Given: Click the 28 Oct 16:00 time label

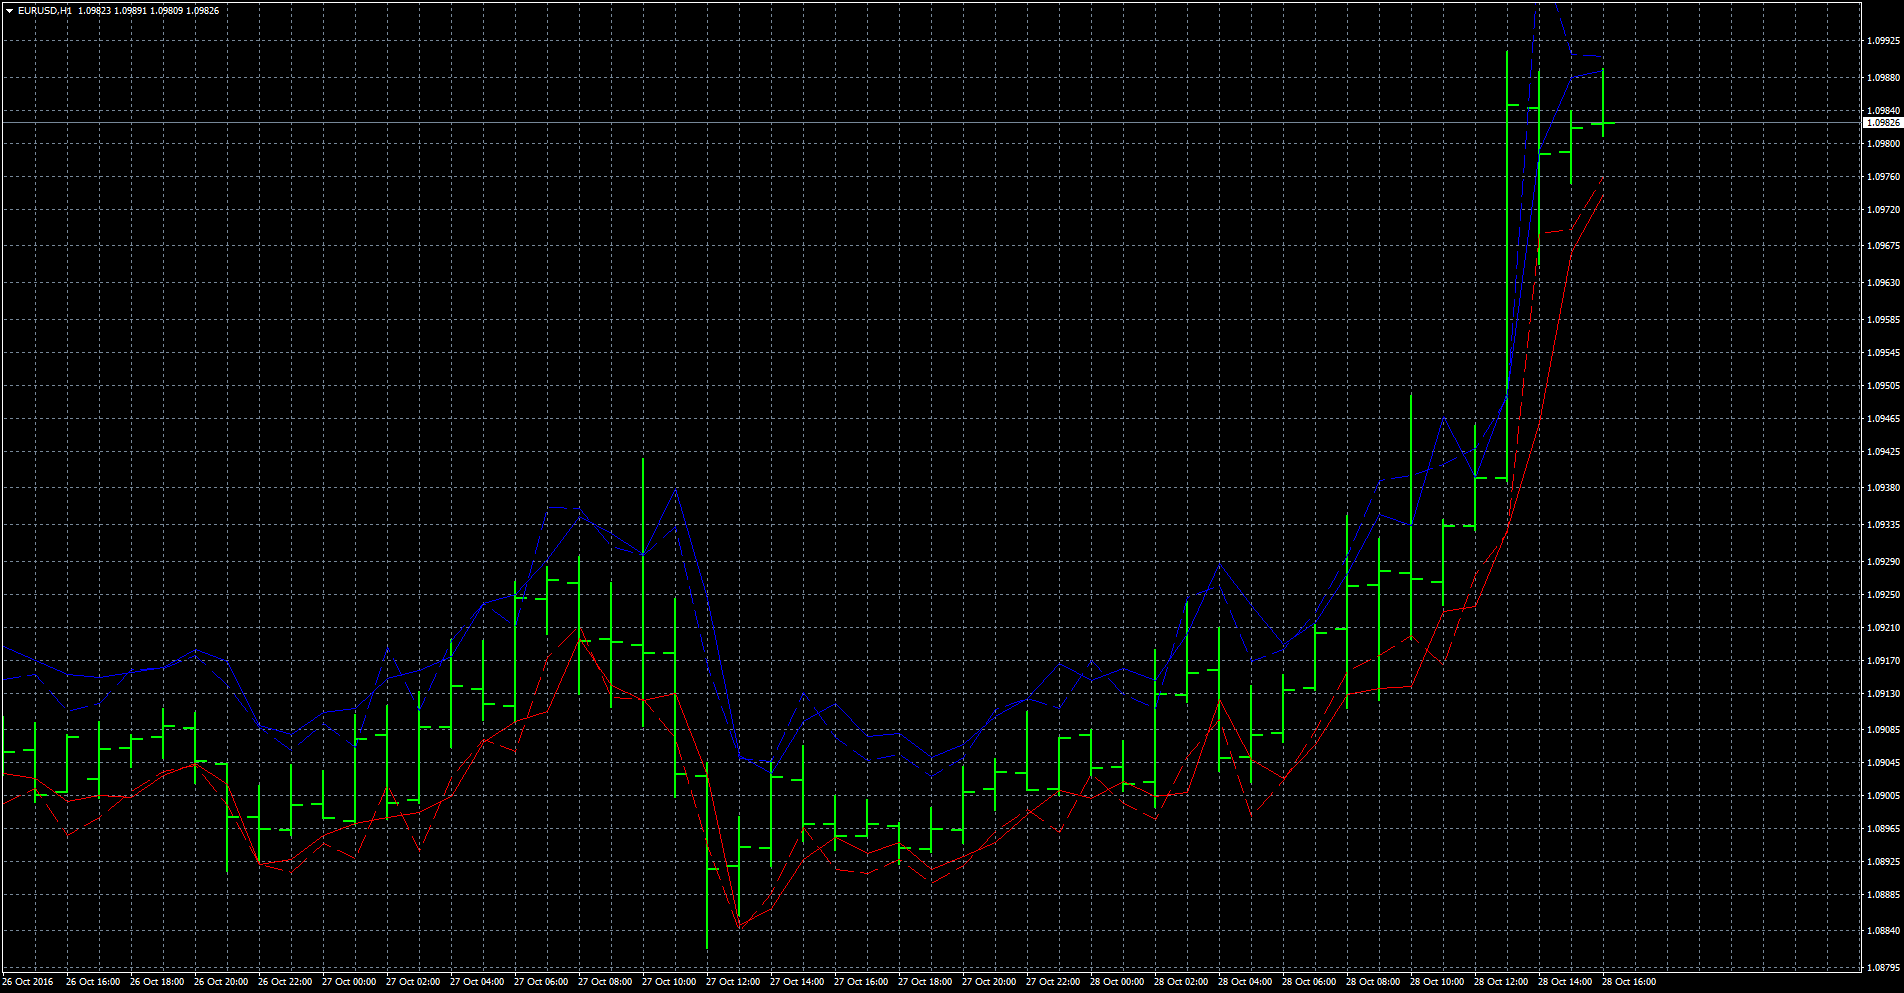Looking at the screenshot, I should (1629, 982).
